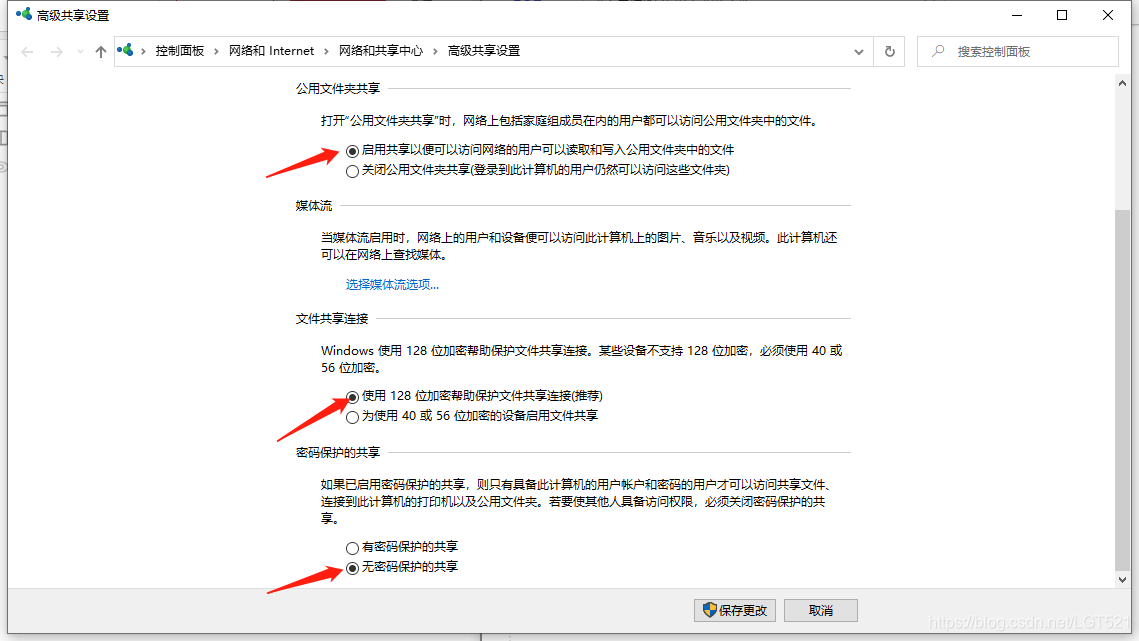This screenshot has height=641, width=1139.
Task: Click the 保存更改 button
Action: (x=734, y=610)
